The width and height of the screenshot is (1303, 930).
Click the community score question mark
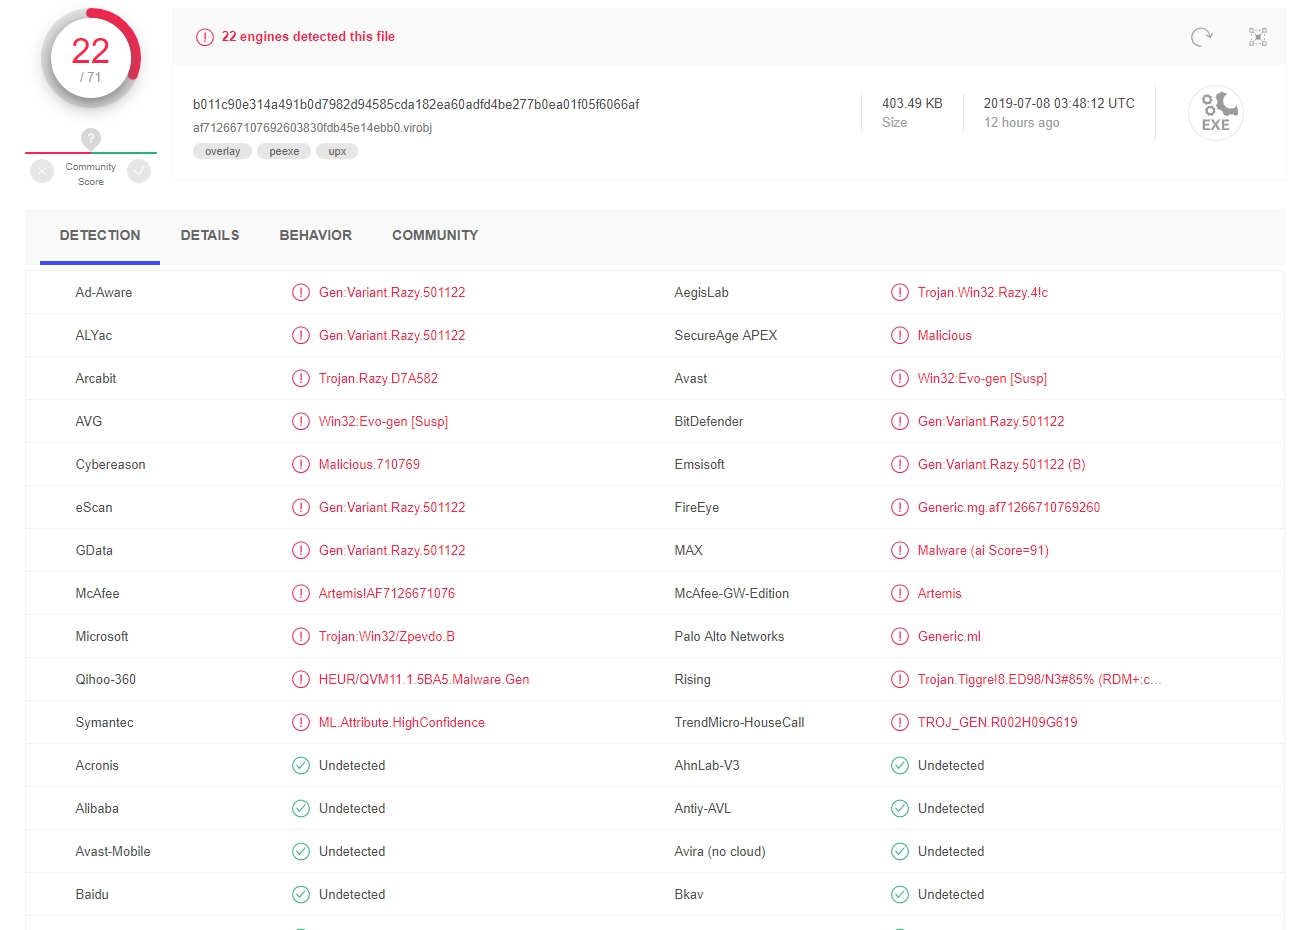click(x=91, y=139)
